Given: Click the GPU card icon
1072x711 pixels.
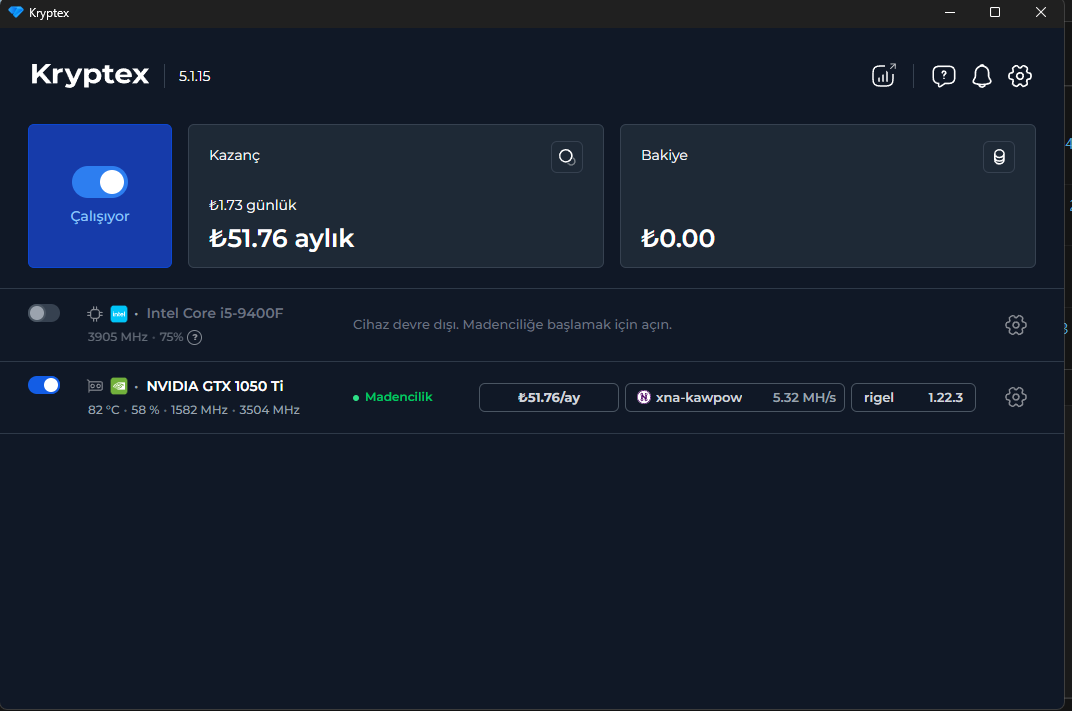Looking at the screenshot, I should [95, 386].
